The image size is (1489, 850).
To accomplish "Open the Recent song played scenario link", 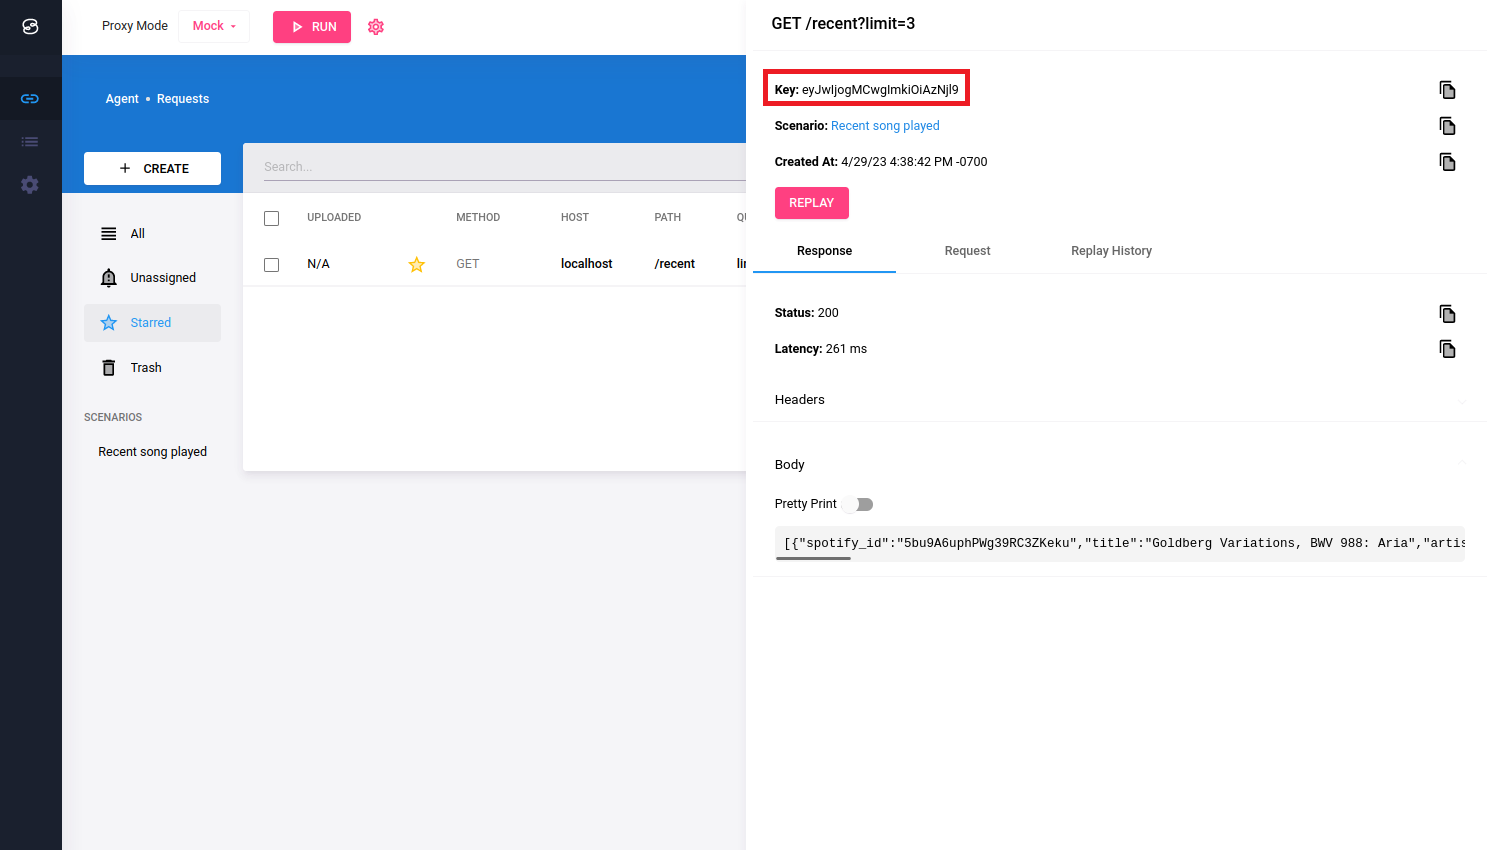I will (885, 126).
